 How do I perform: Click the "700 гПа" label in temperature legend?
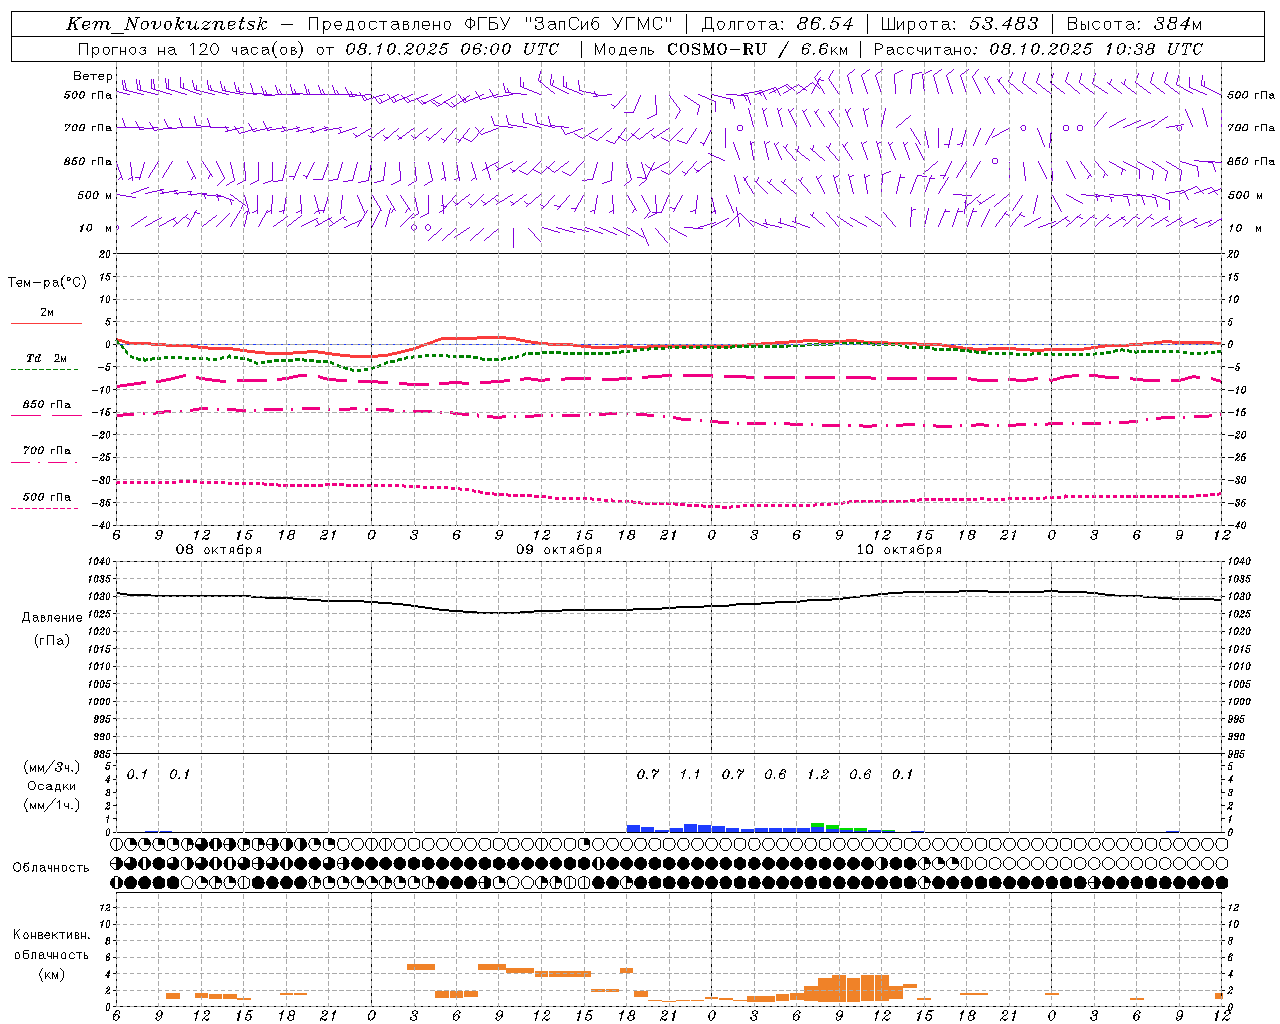tap(46, 450)
